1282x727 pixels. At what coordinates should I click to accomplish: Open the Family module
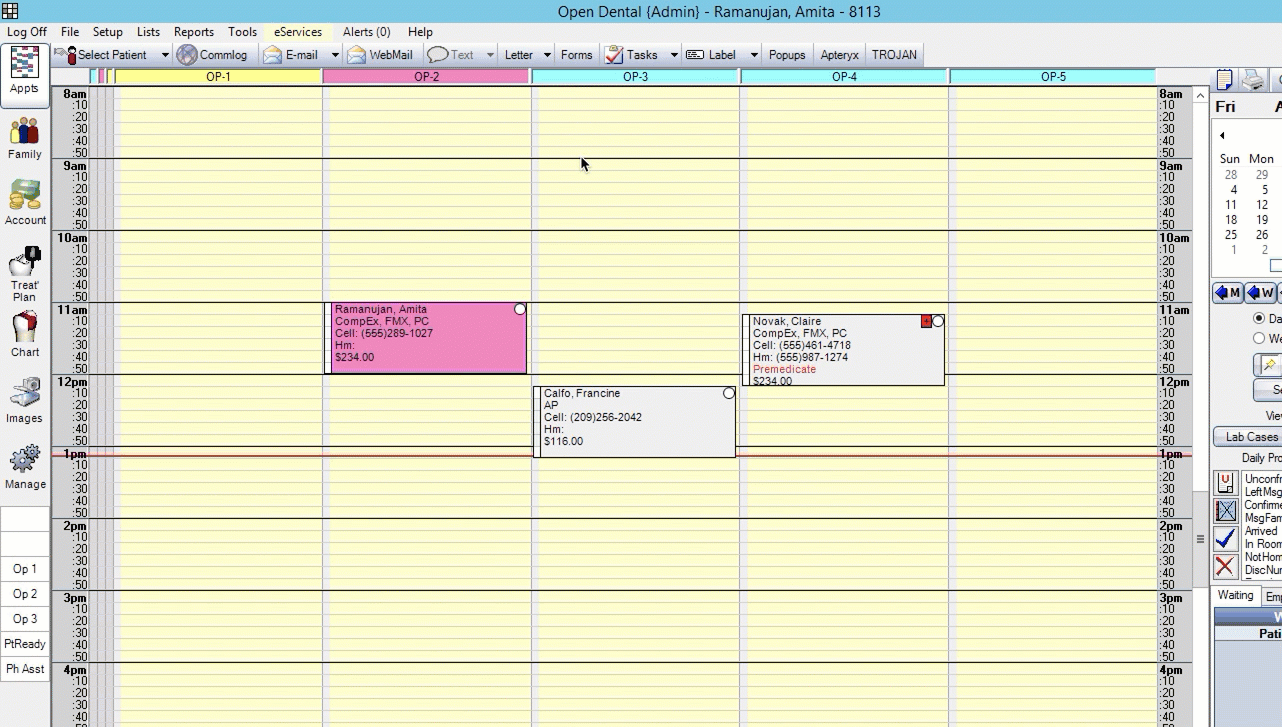[25, 138]
